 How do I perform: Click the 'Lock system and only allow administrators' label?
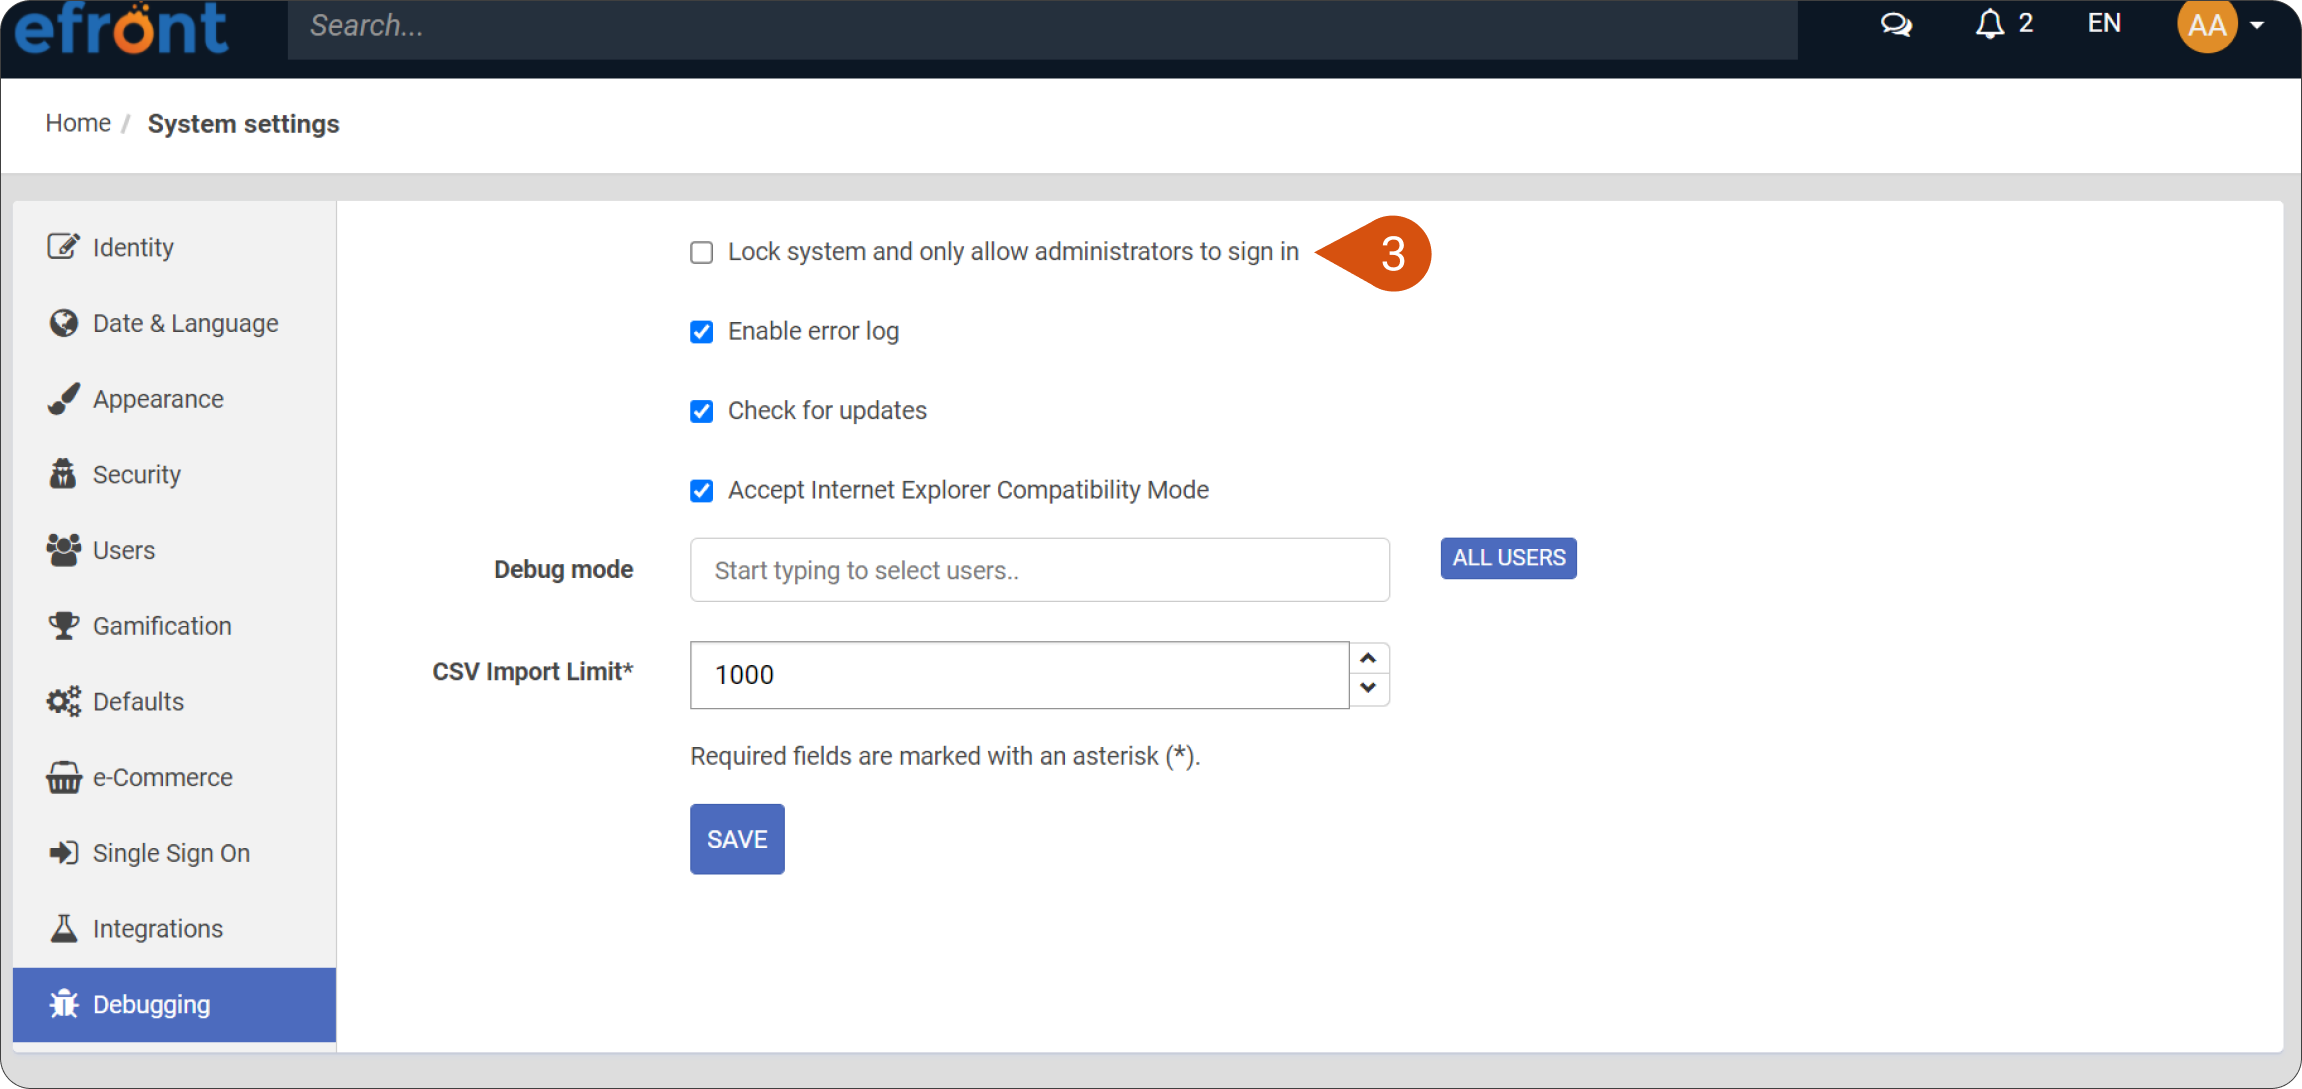coord(1013,251)
